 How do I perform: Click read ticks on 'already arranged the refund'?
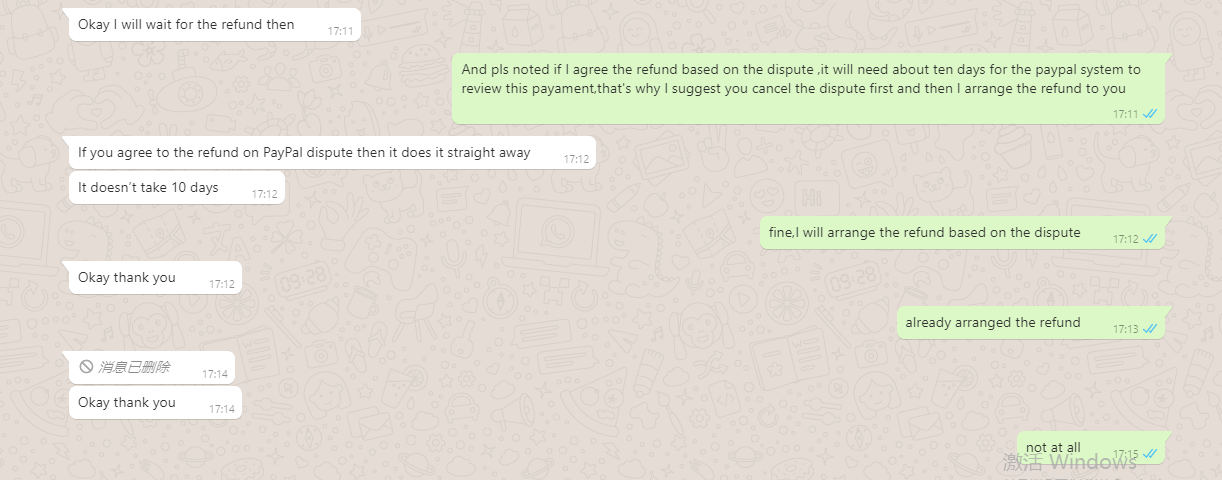(x=1150, y=329)
